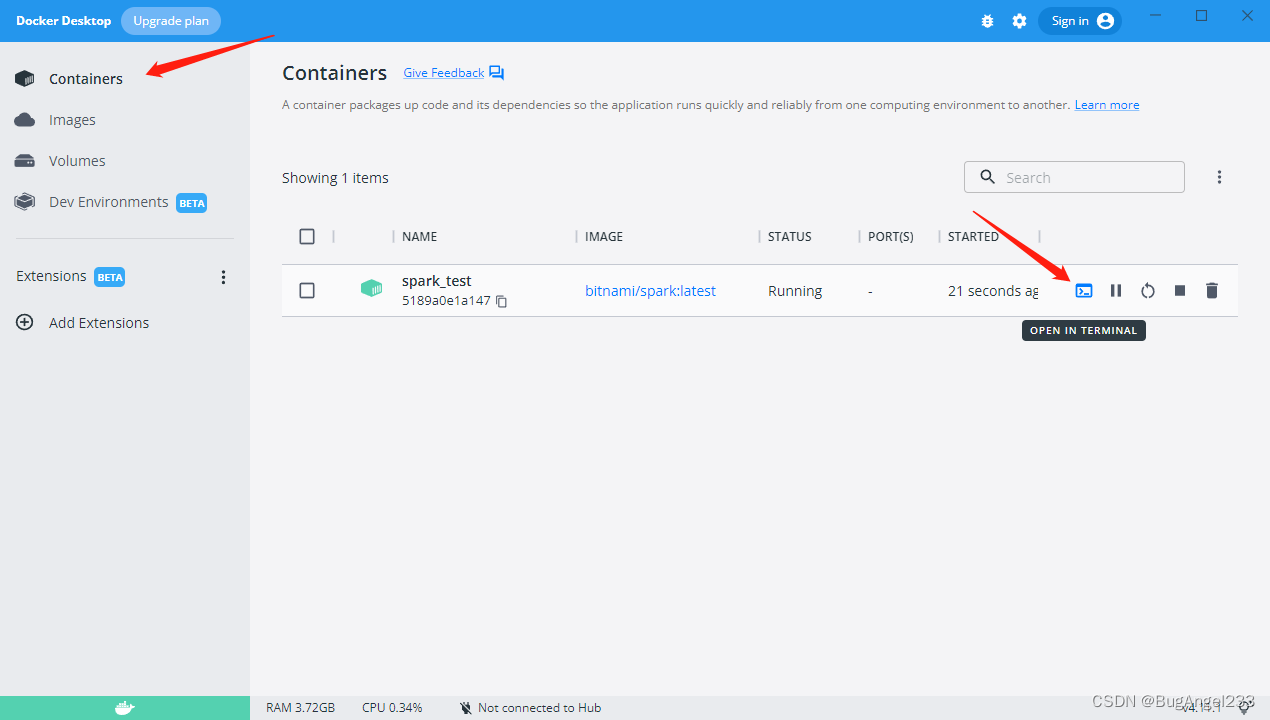Image resolution: width=1270 pixels, height=720 pixels.
Task: Pause the spark_test container
Action: point(1116,290)
